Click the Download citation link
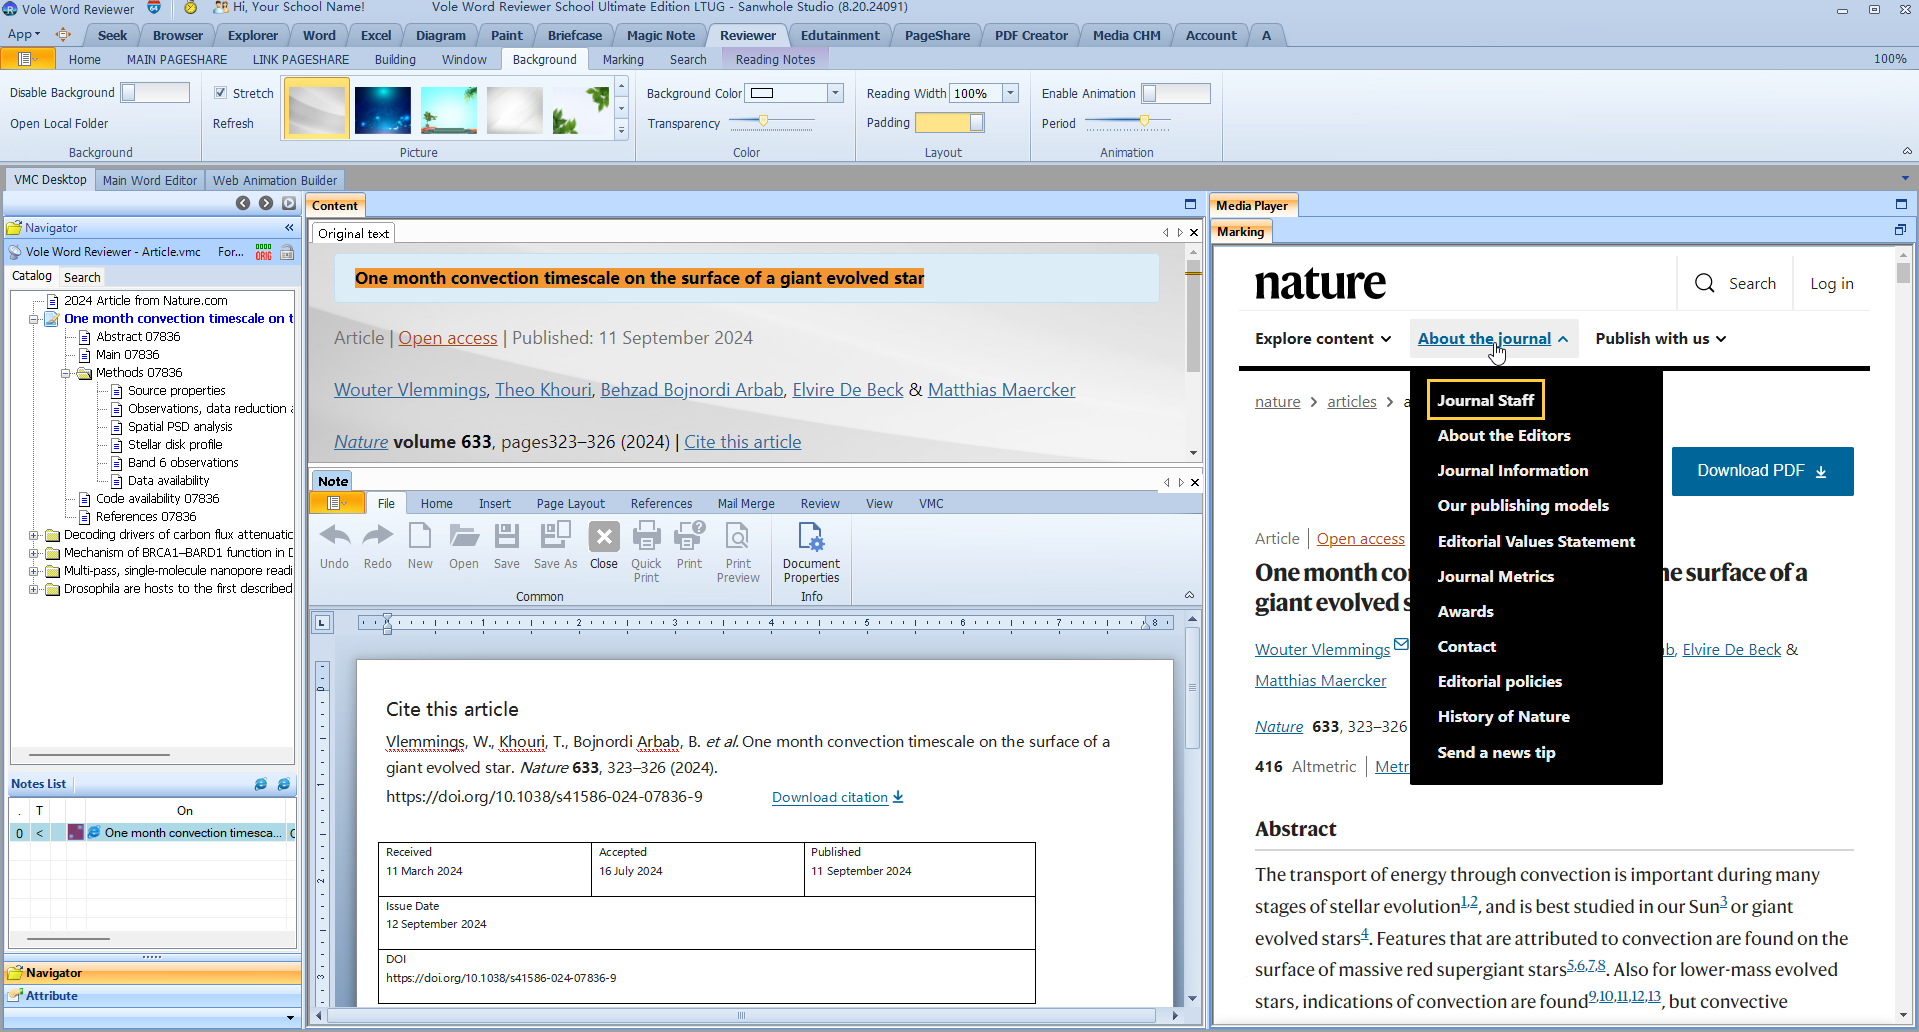Viewport: 1919px width, 1032px height. (838, 797)
